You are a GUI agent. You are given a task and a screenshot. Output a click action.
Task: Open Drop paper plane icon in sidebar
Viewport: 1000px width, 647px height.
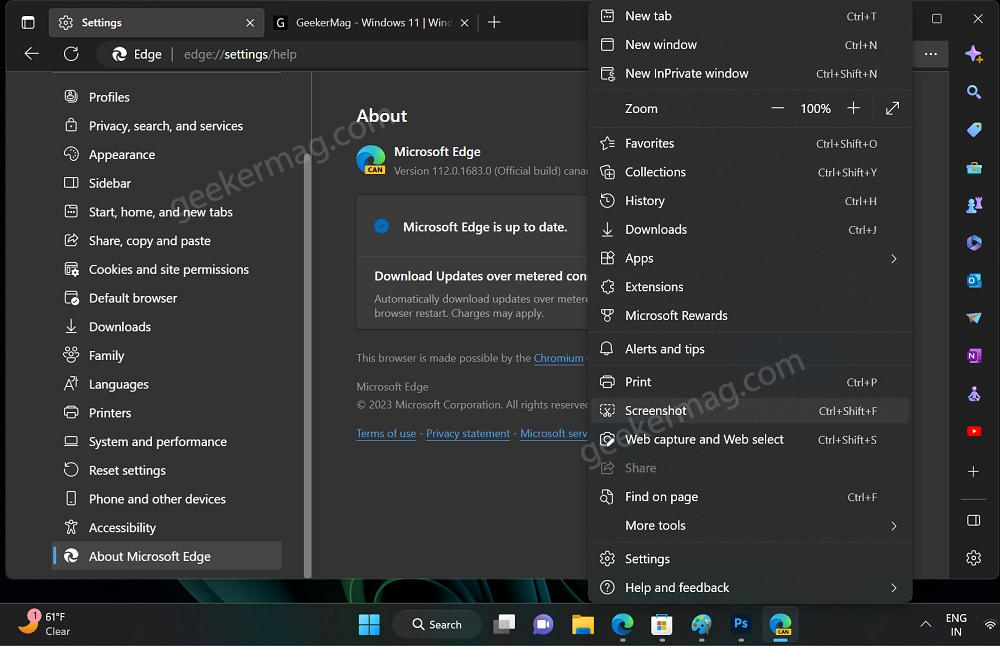(973, 318)
